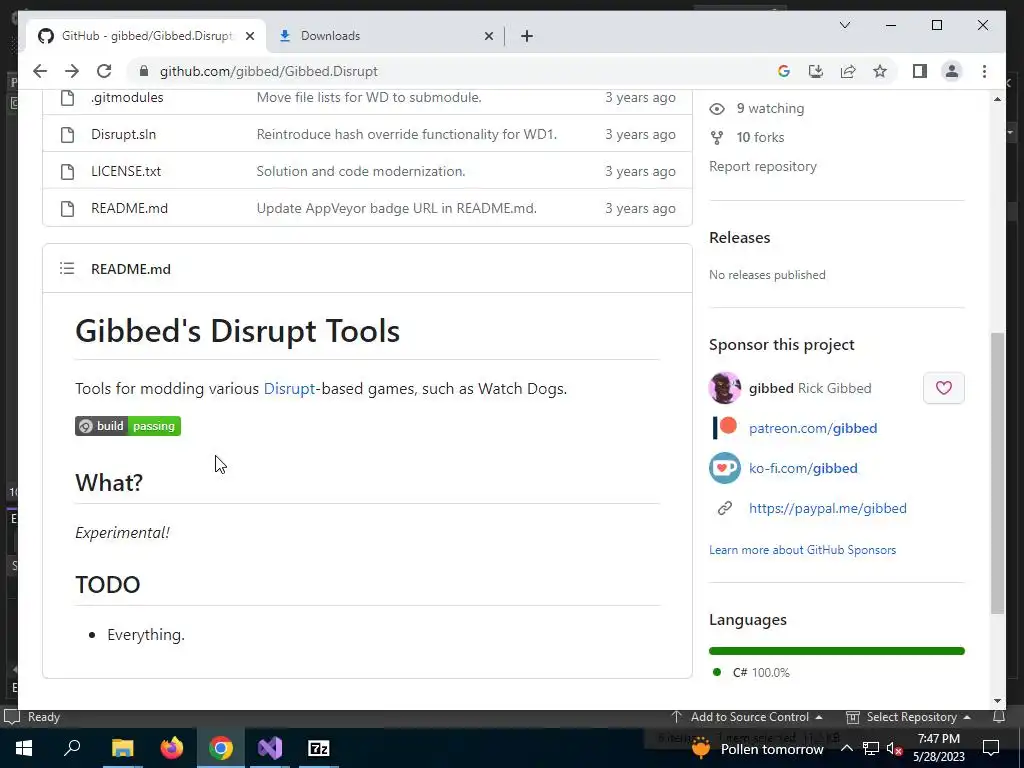Viewport: 1024px width, 768px height.
Task: Click Report repository
Action: pyautogui.click(x=763, y=167)
